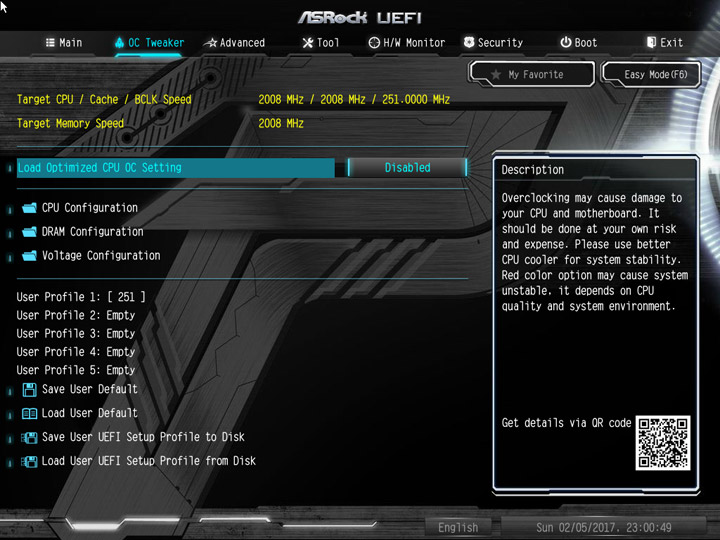Open CPU Configuration submenu
Viewport: 720px width, 540px height.
[90, 208]
